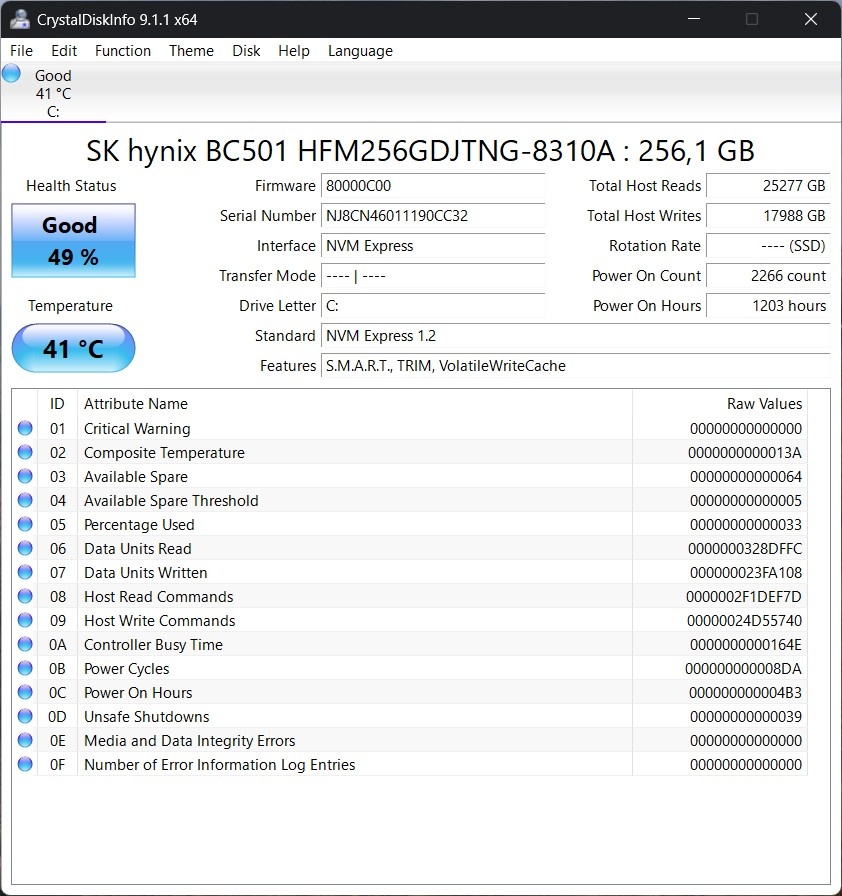Click the CrystalDiskInfo app icon in title bar
Screen dimensions: 842x896
(x=19, y=19)
